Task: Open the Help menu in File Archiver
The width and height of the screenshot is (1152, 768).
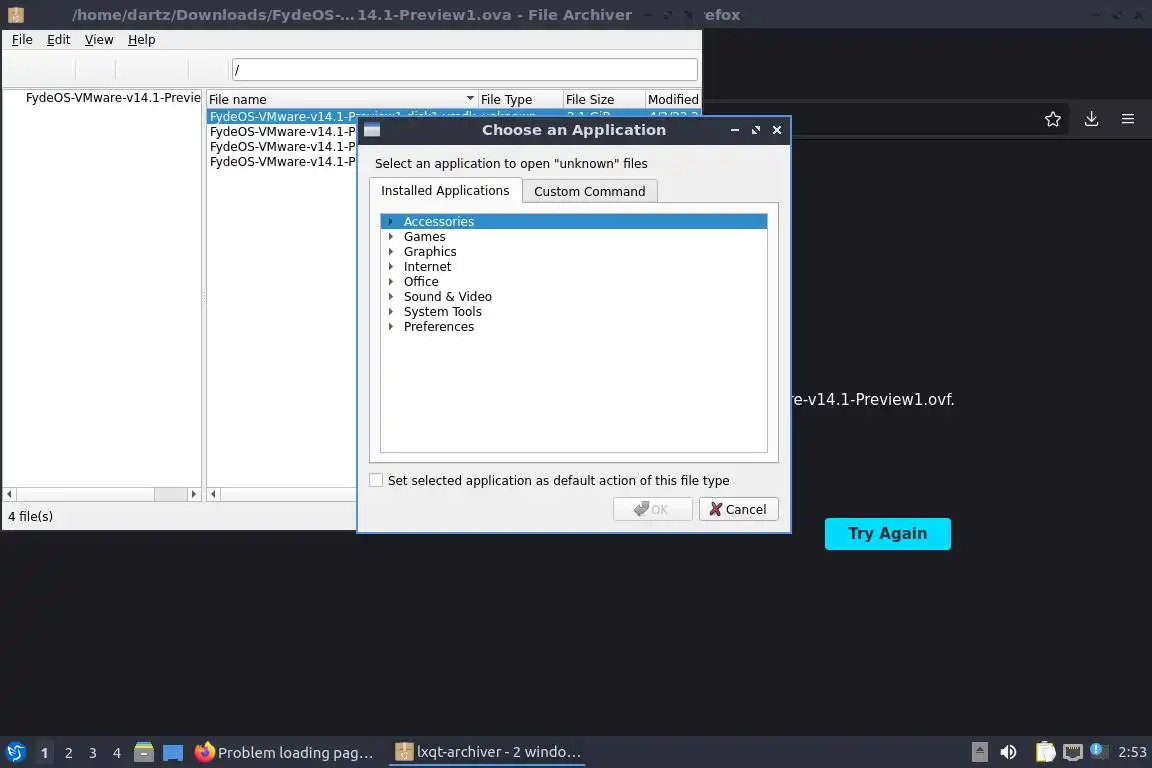Action: point(142,40)
